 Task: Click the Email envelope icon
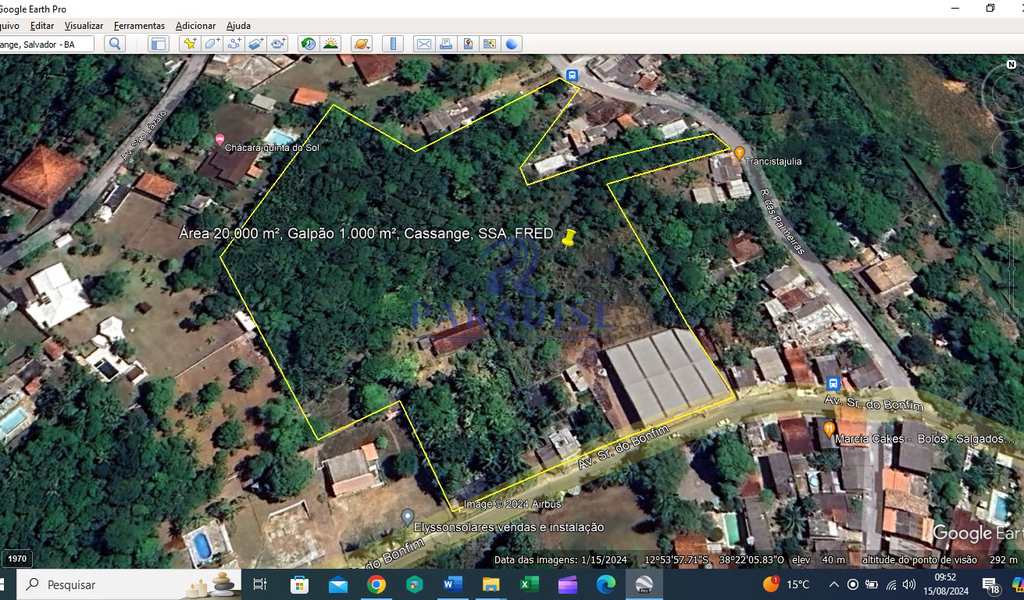(424, 44)
